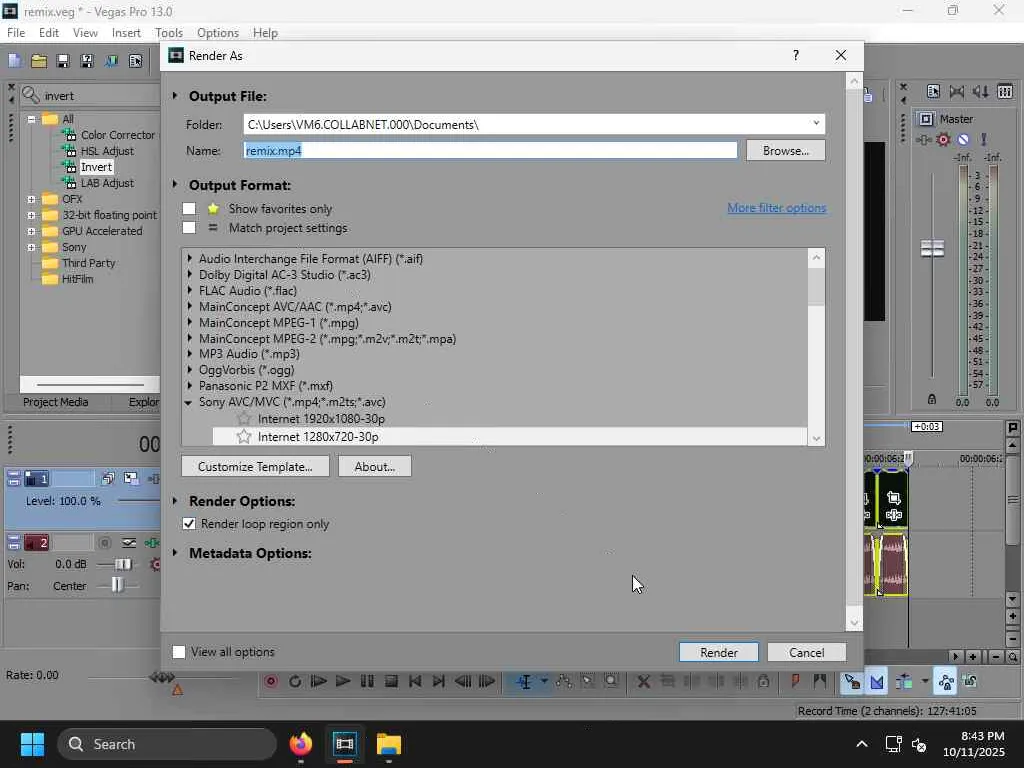Toggle Auto Ripple icon in edit toolbar
Image resolution: width=1024 pixels, height=768 pixels.
904,682
